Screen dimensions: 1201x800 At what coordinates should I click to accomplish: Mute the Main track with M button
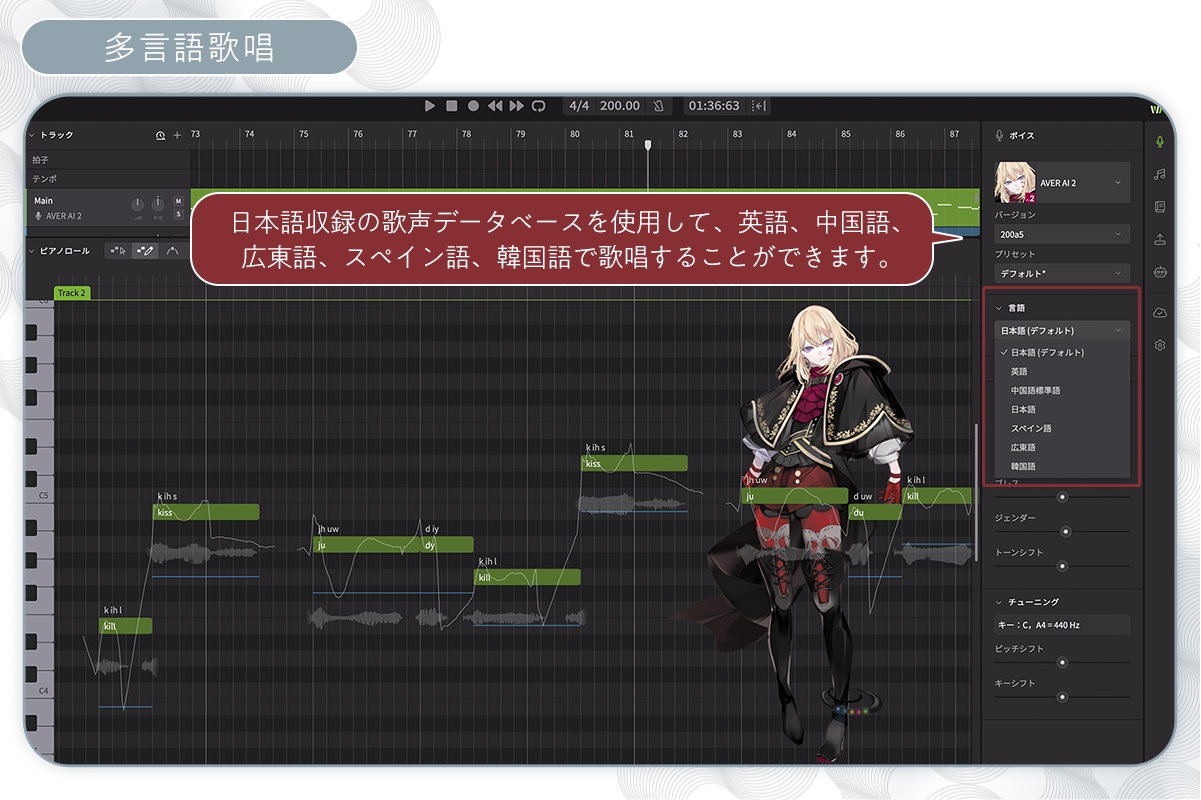point(178,201)
